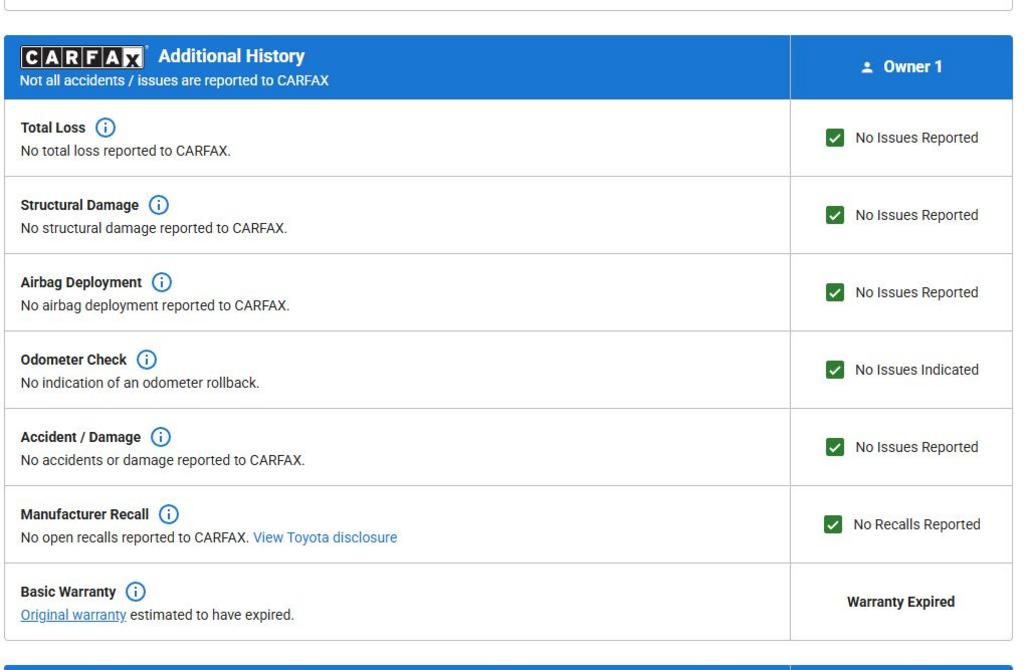Click the Warranty Expired status text

(x=901, y=602)
